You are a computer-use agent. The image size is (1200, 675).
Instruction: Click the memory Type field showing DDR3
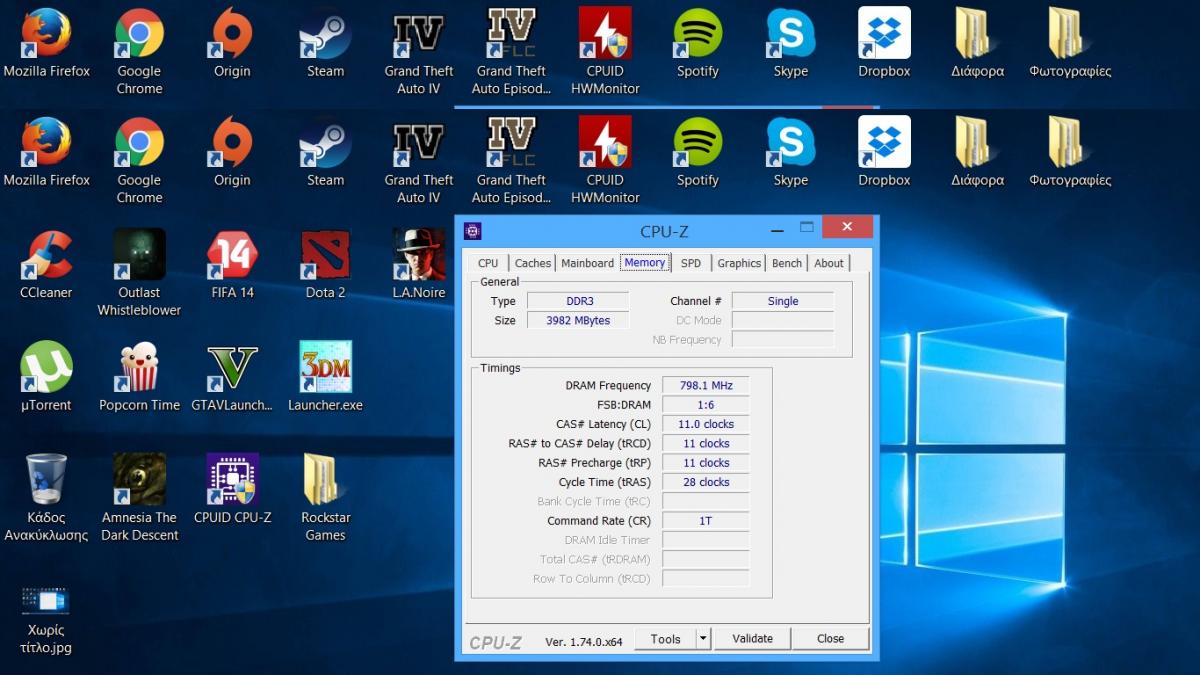[578, 301]
